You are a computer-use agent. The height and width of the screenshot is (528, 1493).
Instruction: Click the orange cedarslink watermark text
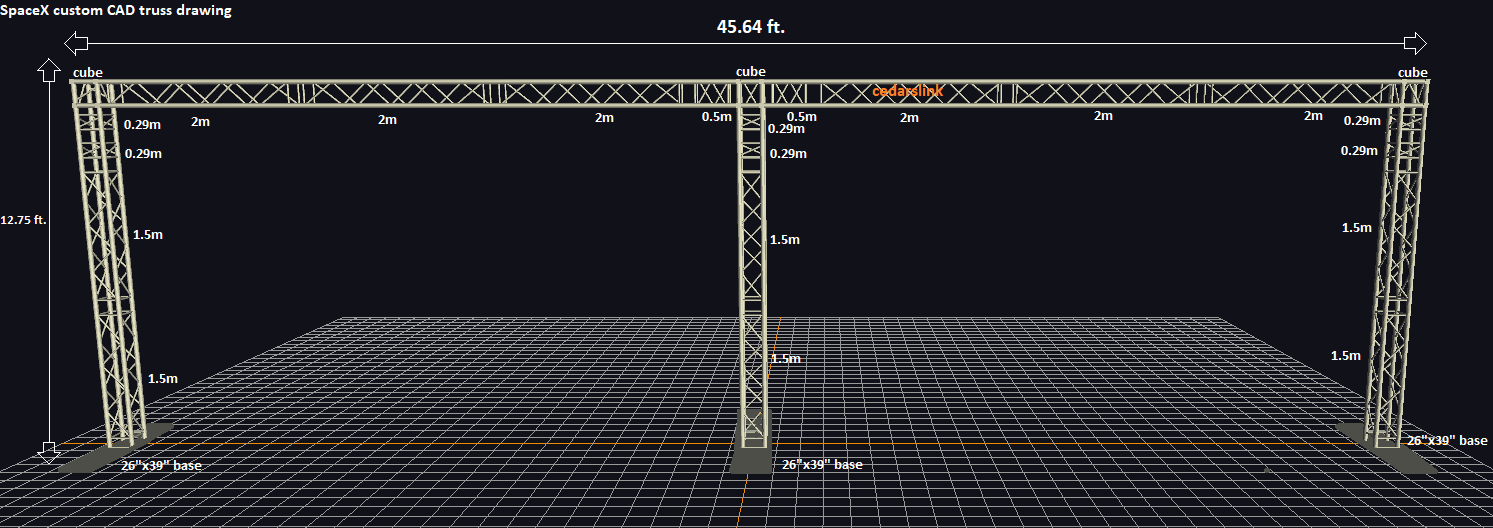(908, 91)
